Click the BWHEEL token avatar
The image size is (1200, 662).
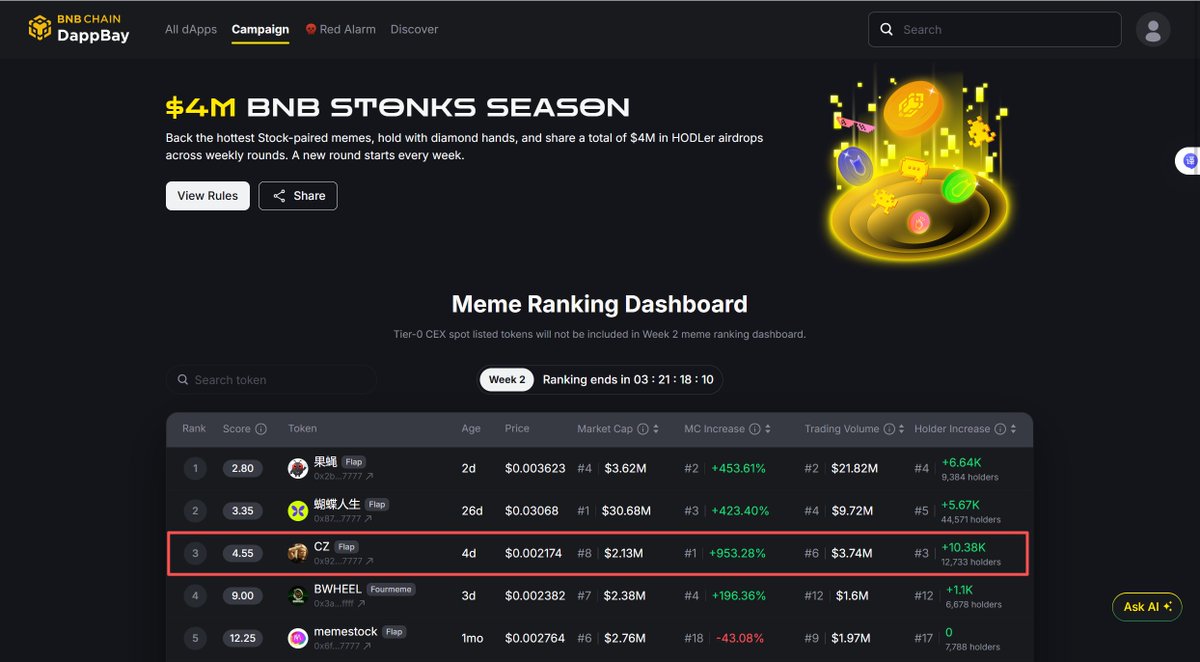point(298,595)
